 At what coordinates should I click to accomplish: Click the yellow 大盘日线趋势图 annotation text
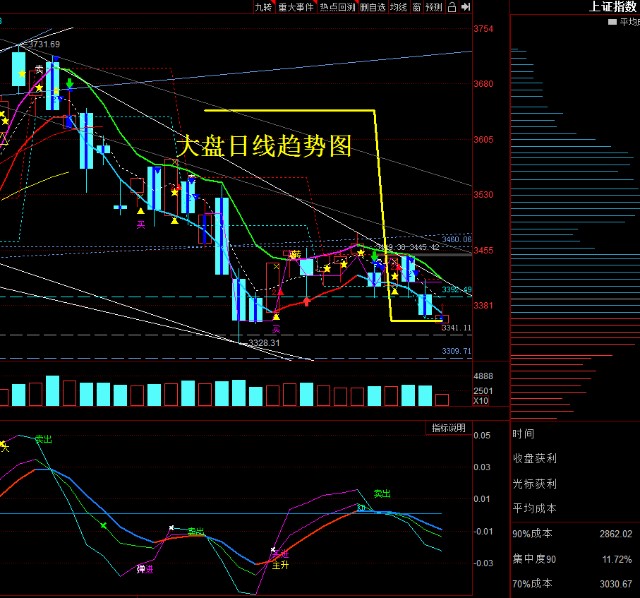[x=264, y=146]
